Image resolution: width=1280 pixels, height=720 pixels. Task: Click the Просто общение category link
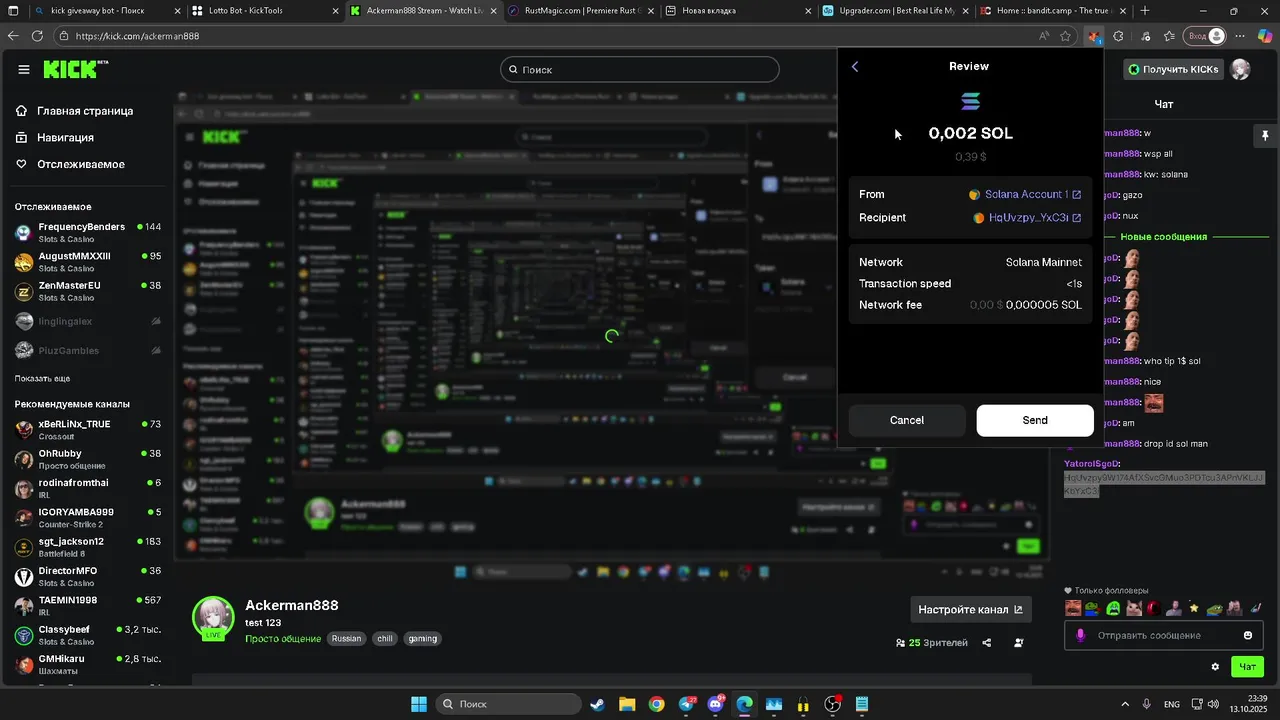click(x=283, y=639)
